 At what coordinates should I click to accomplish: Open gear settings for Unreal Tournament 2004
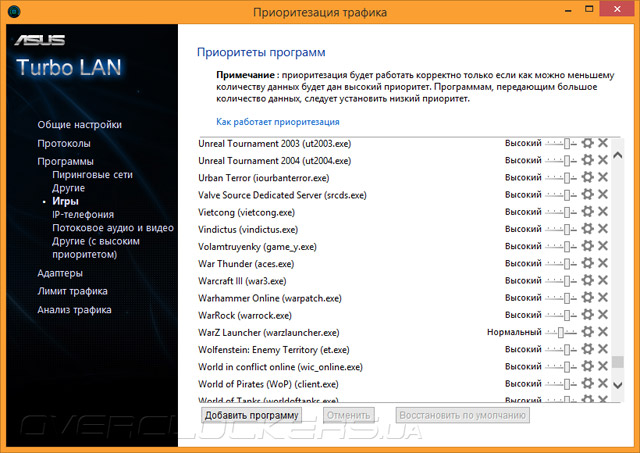point(587,160)
